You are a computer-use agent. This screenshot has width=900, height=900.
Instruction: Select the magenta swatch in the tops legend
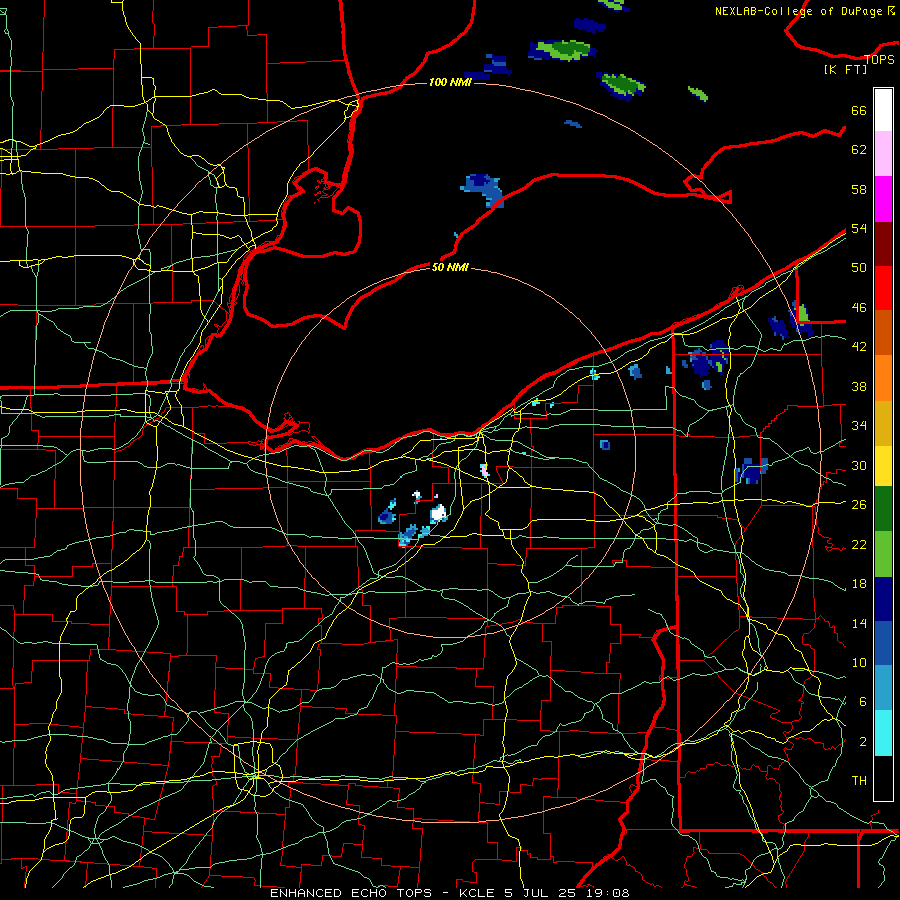(x=883, y=198)
